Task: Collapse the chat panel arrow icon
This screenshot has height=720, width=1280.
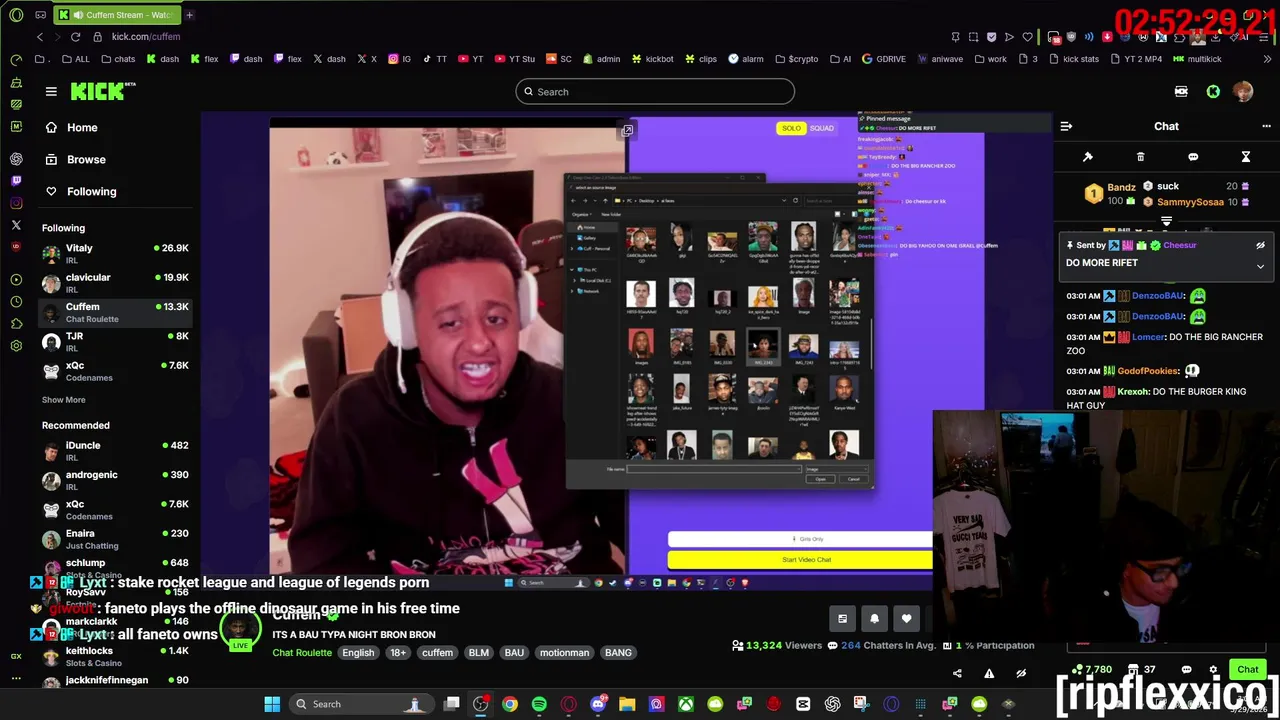Action: point(1066,126)
